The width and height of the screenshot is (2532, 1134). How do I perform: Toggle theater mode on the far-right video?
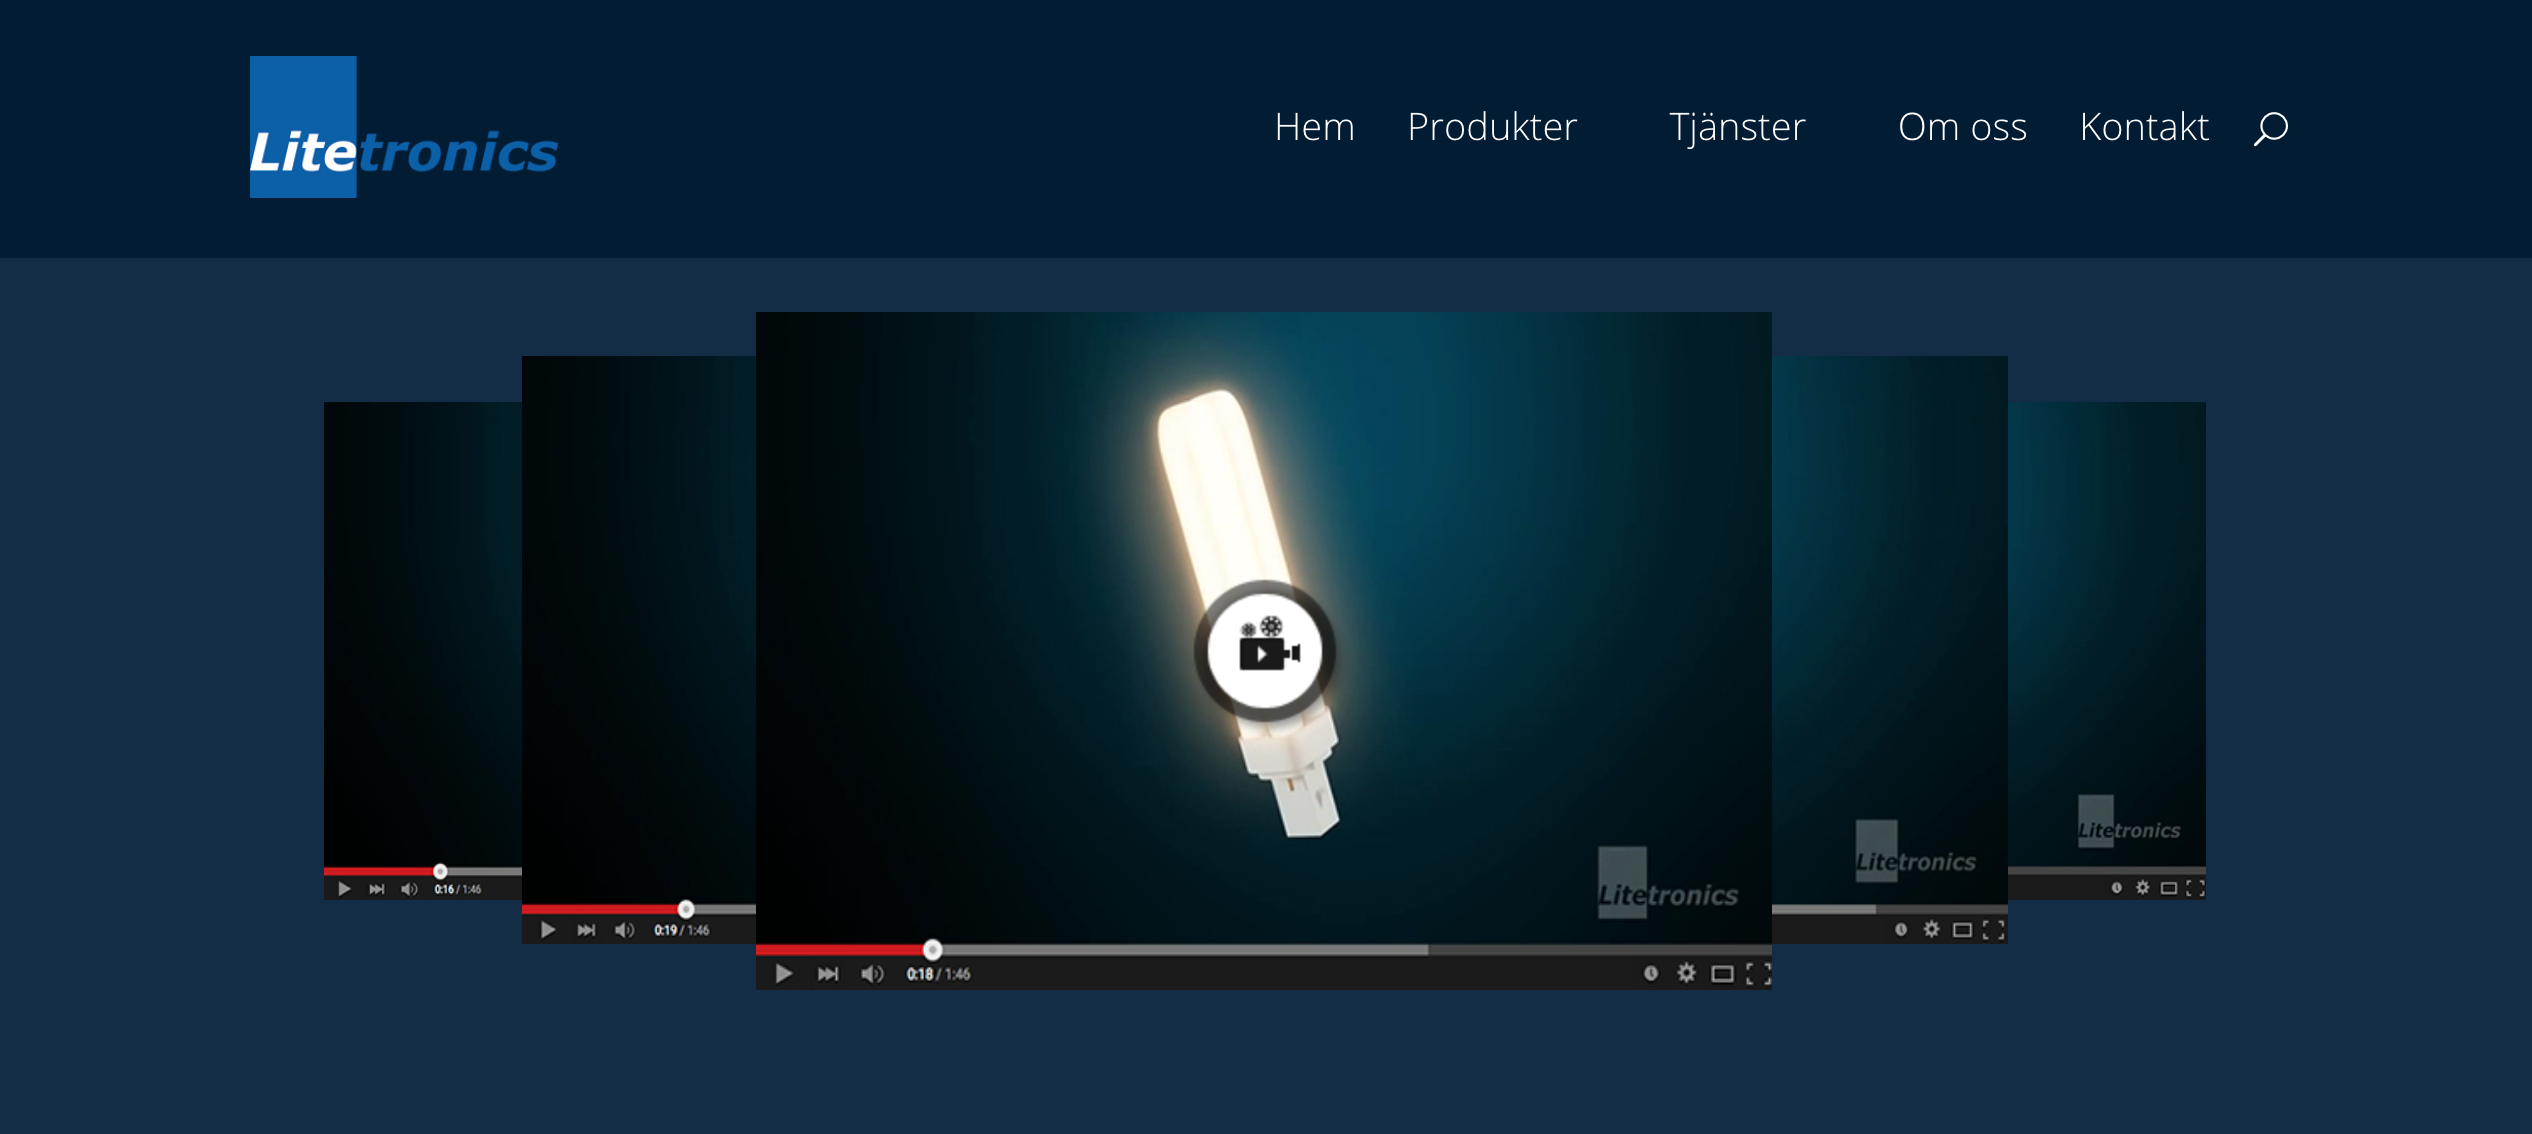pos(2169,888)
